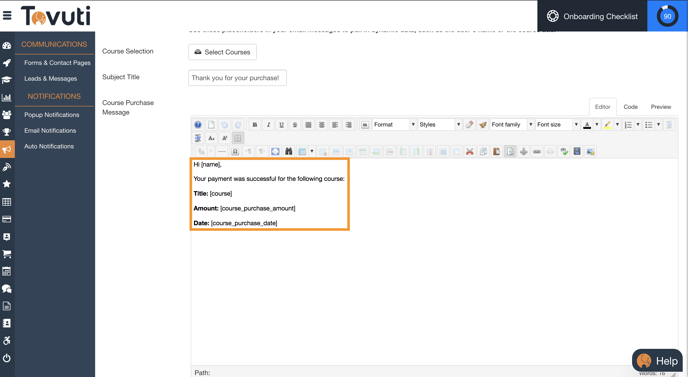The width and height of the screenshot is (688, 377).
Task: Click the insert anchor icon
Action: tap(523, 151)
